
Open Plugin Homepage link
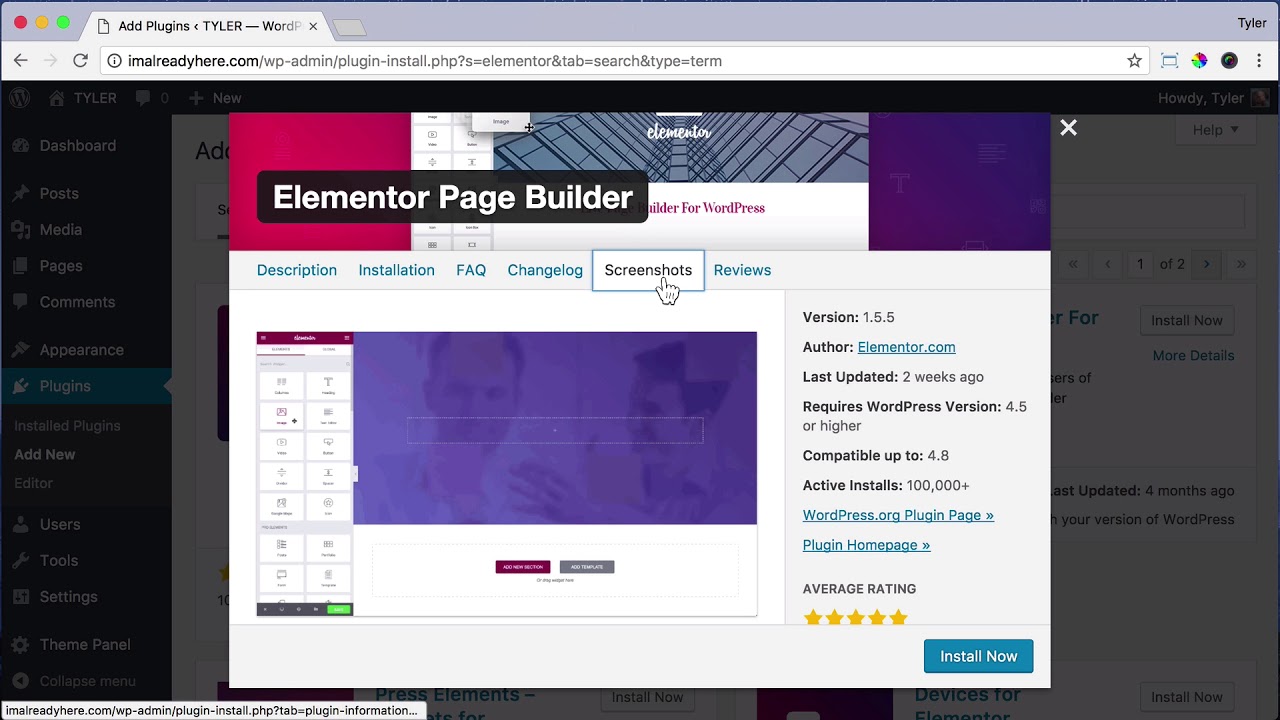[866, 545]
